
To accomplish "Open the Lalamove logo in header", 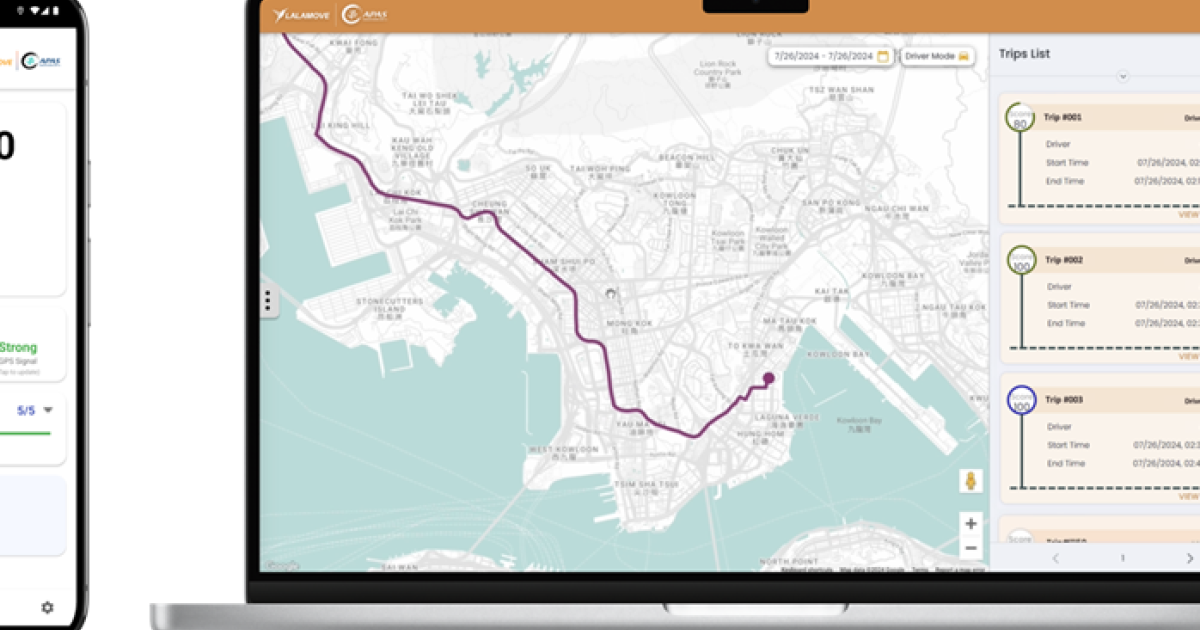I will tap(303, 15).
